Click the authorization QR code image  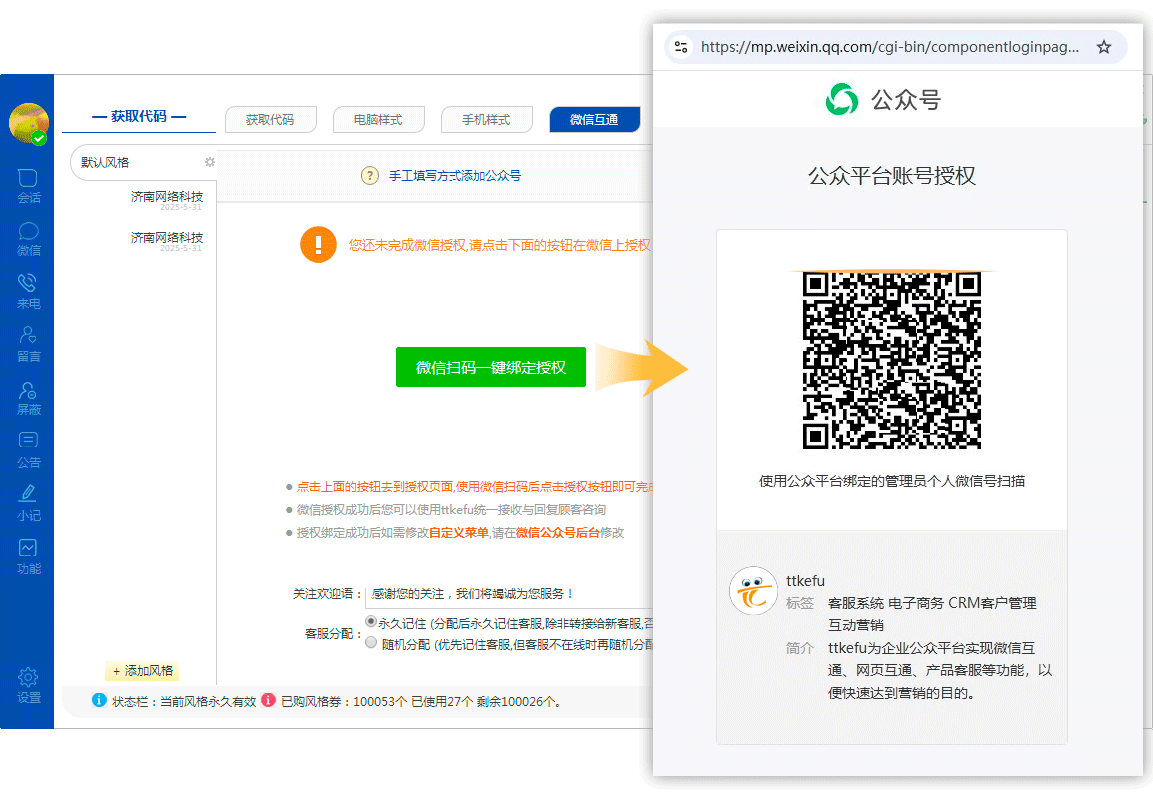891,360
